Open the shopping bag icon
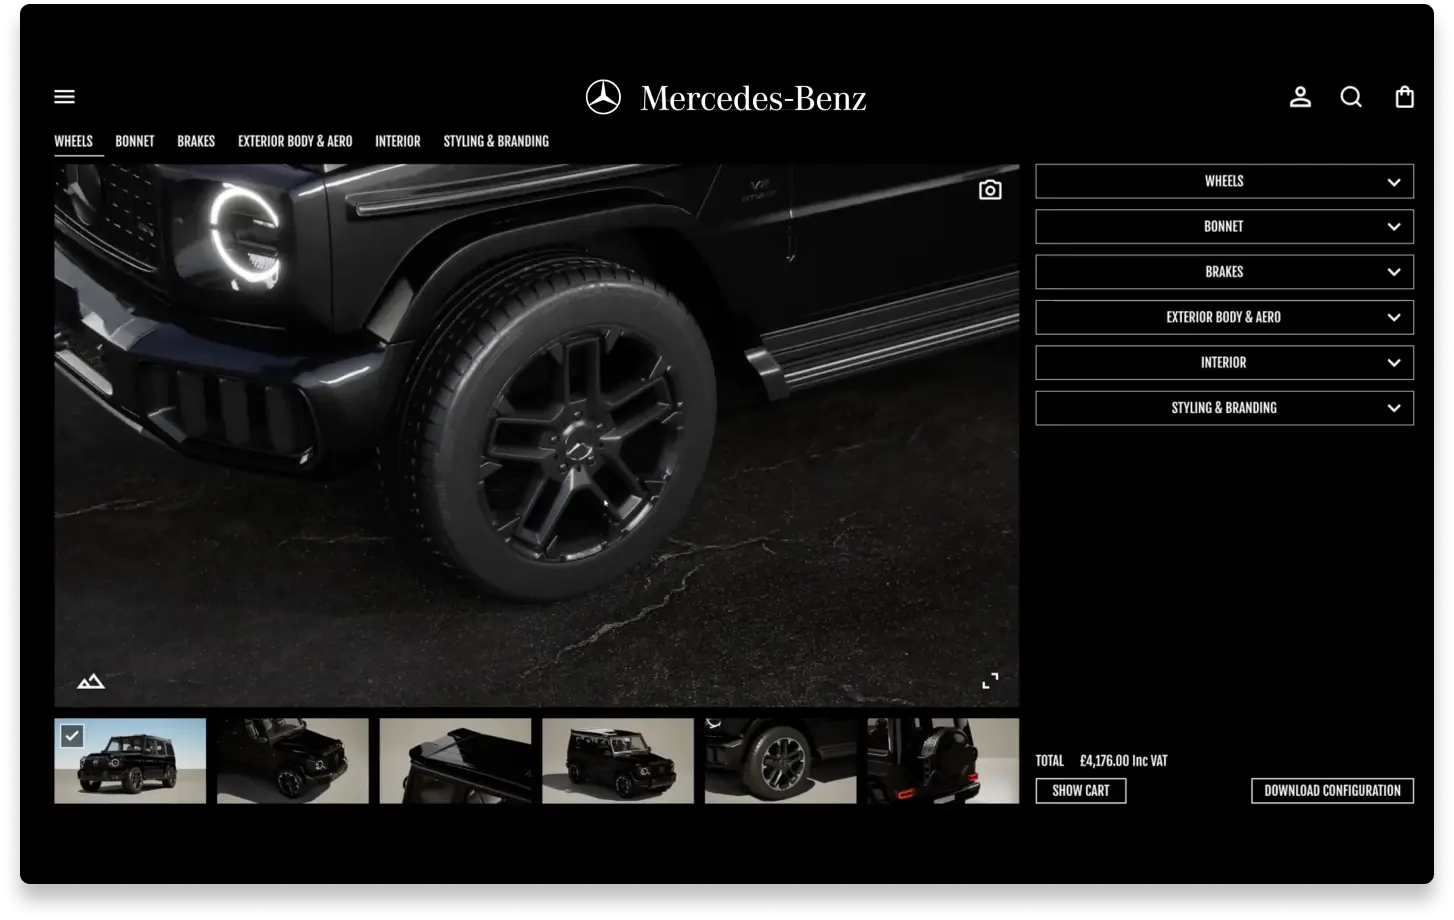Image resolution: width=1454 pixels, height=920 pixels. pyautogui.click(x=1404, y=96)
